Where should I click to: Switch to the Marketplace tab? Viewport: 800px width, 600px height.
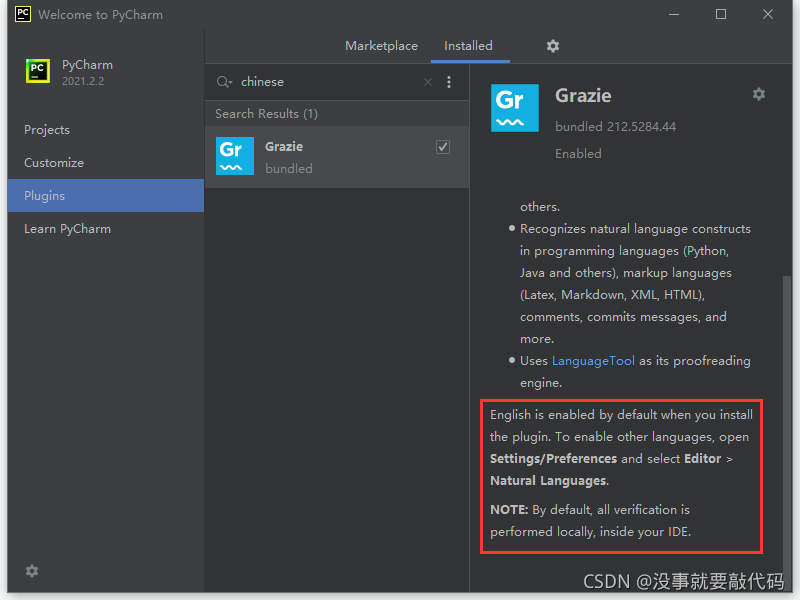tap(381, 46)
